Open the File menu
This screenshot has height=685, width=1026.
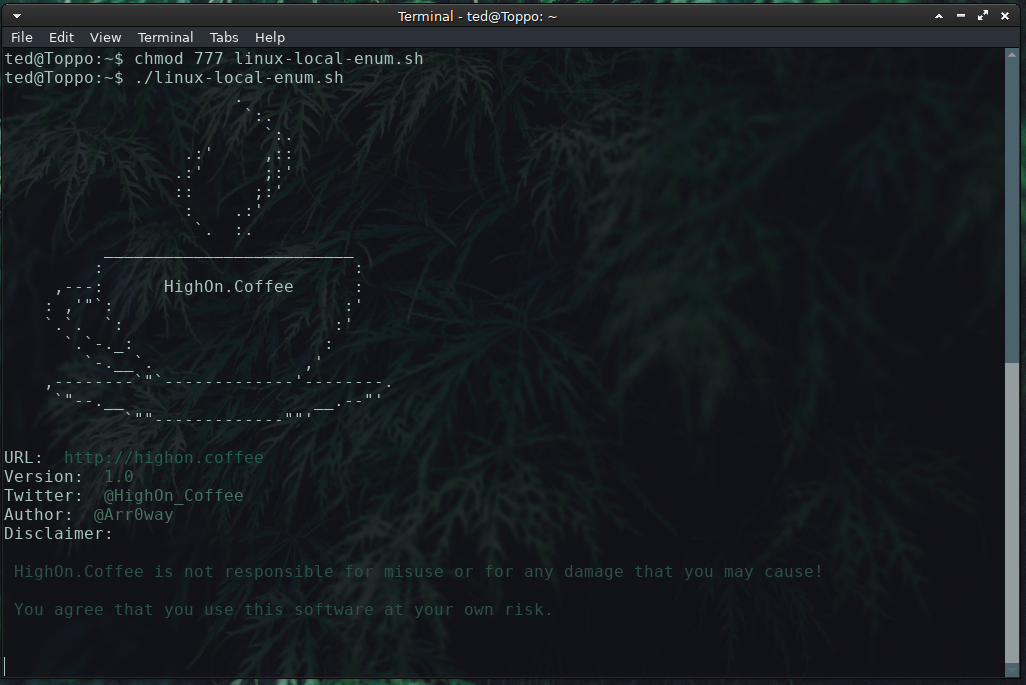pyautogui.click(x=22, y=37)
